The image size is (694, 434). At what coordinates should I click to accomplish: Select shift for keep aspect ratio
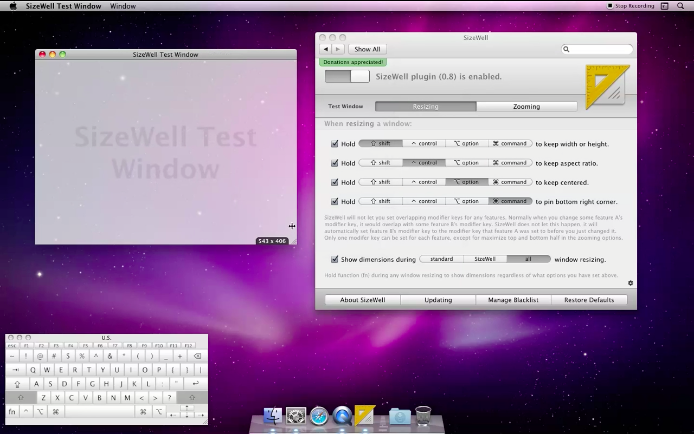coord(381,163)
